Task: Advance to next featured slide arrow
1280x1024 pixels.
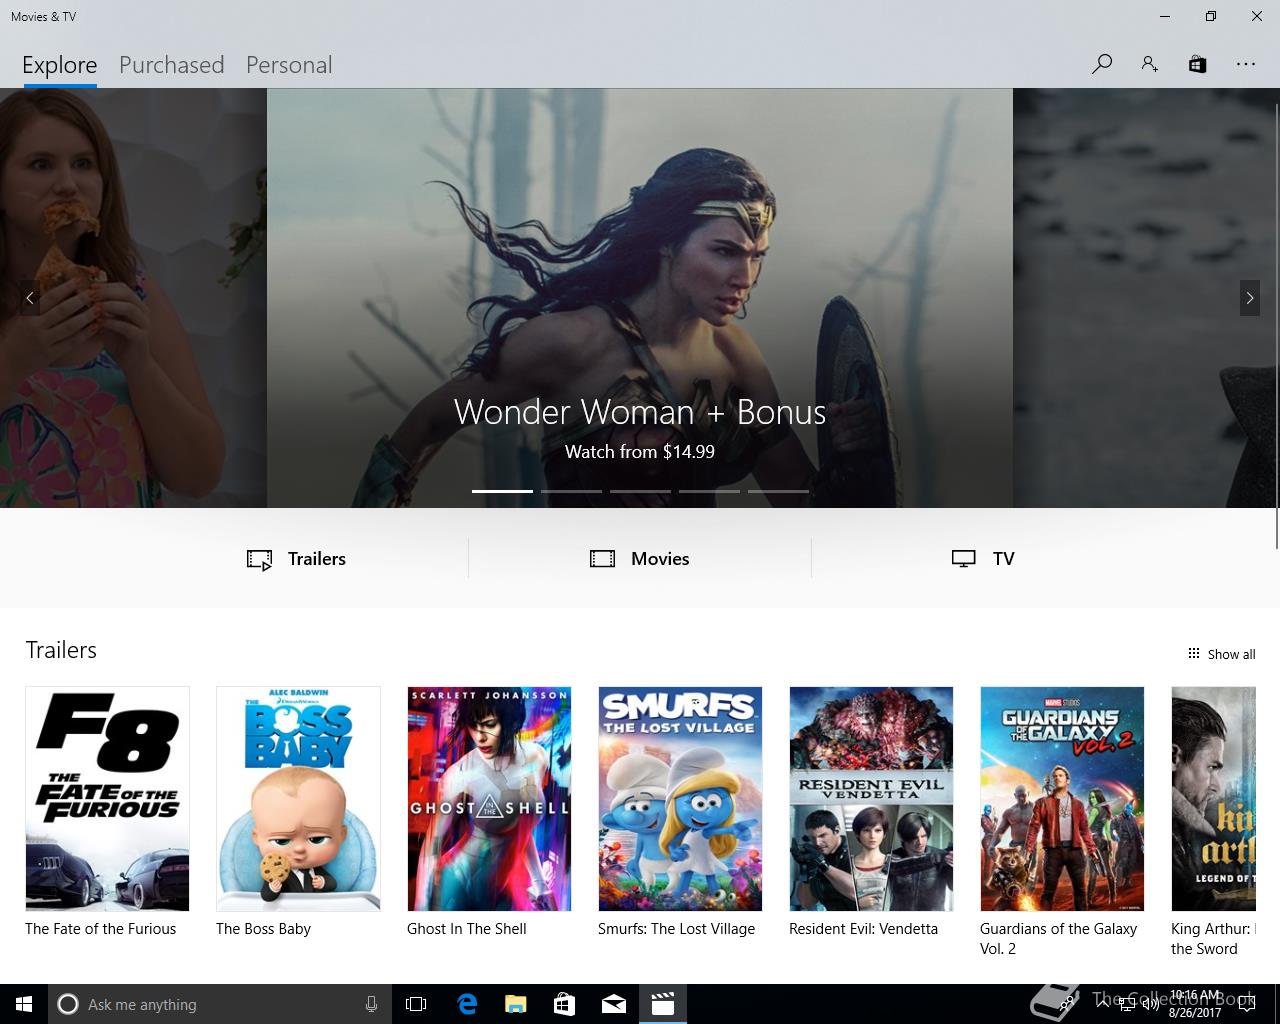Action: pyautogui.click(x=1249, y=298)
